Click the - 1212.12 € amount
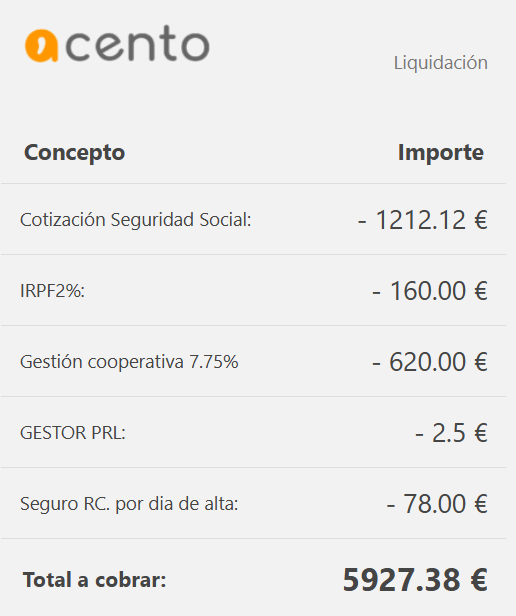The height and width of the screenshot is (616, 516). coord(422,220)
